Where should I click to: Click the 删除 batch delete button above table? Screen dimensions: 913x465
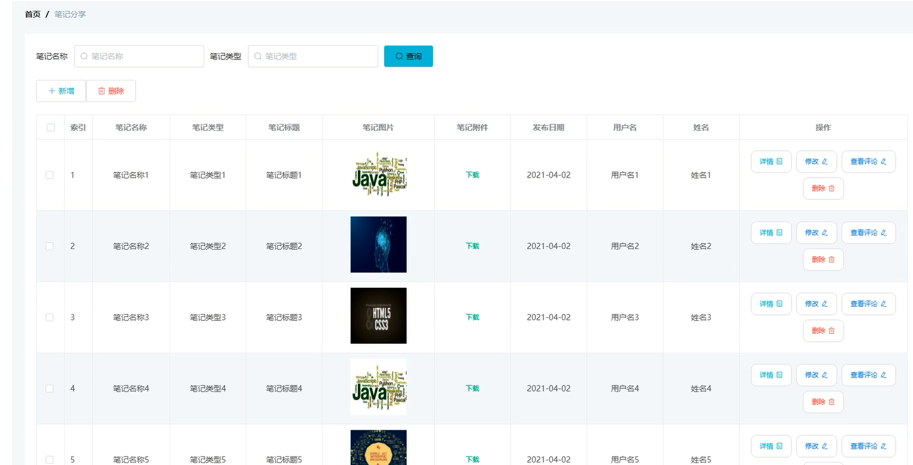pyautogui.click(x=111, y=91)
